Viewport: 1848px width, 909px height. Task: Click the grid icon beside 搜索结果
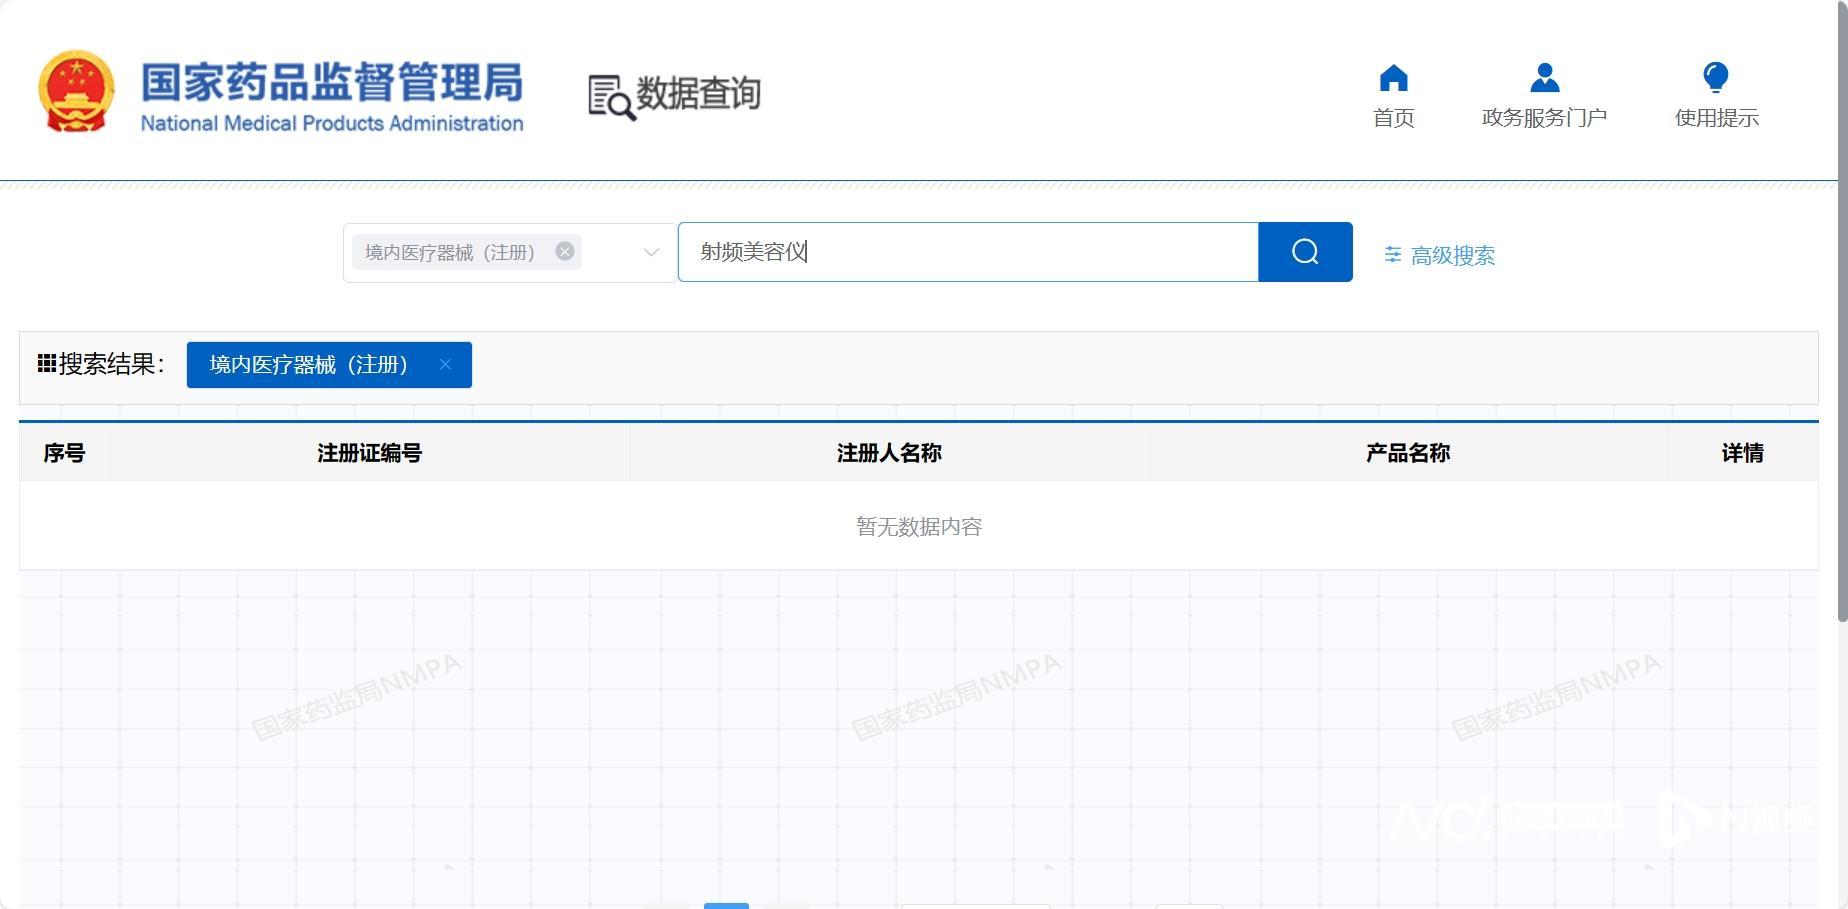pyautogui.click(x=46, y=364)
